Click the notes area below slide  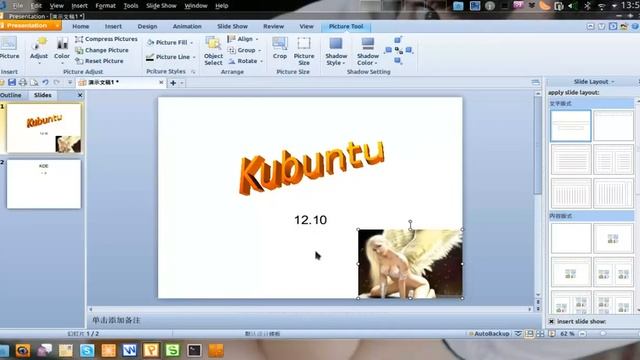click(314, 320)
